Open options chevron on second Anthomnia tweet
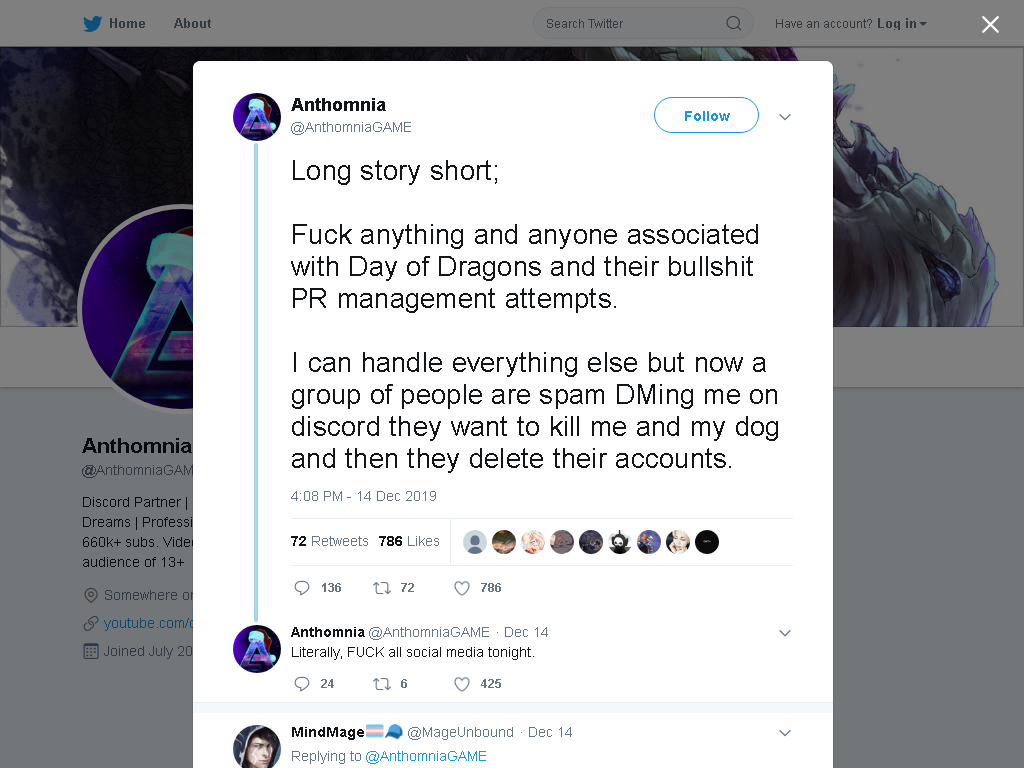 click(785, 633)
